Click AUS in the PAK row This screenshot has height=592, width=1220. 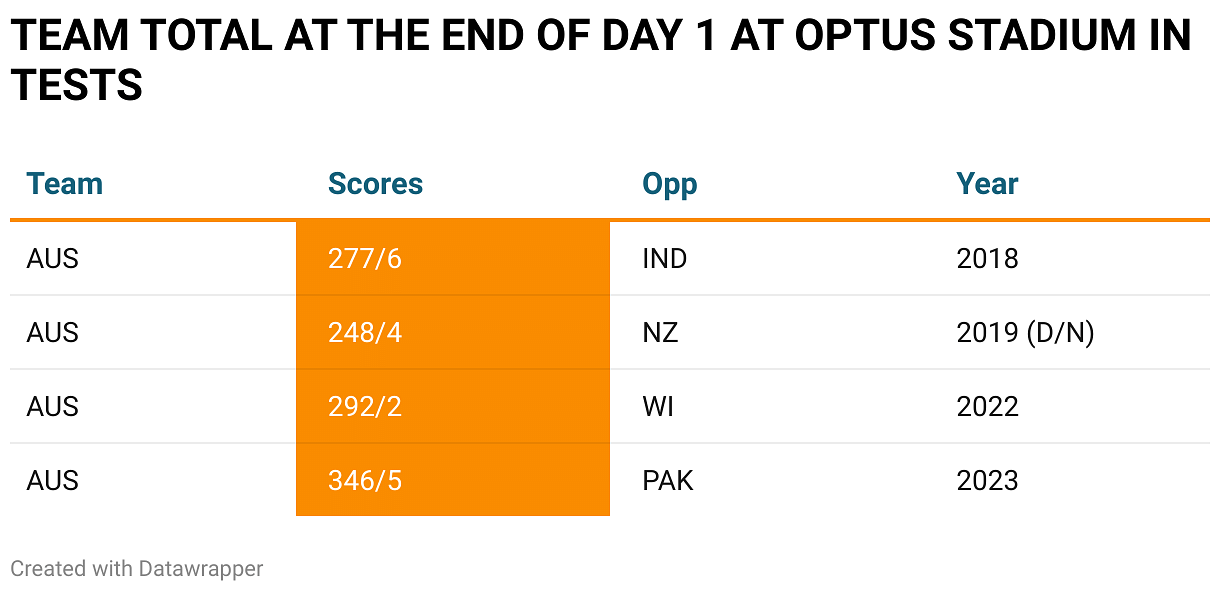point(53,481)
